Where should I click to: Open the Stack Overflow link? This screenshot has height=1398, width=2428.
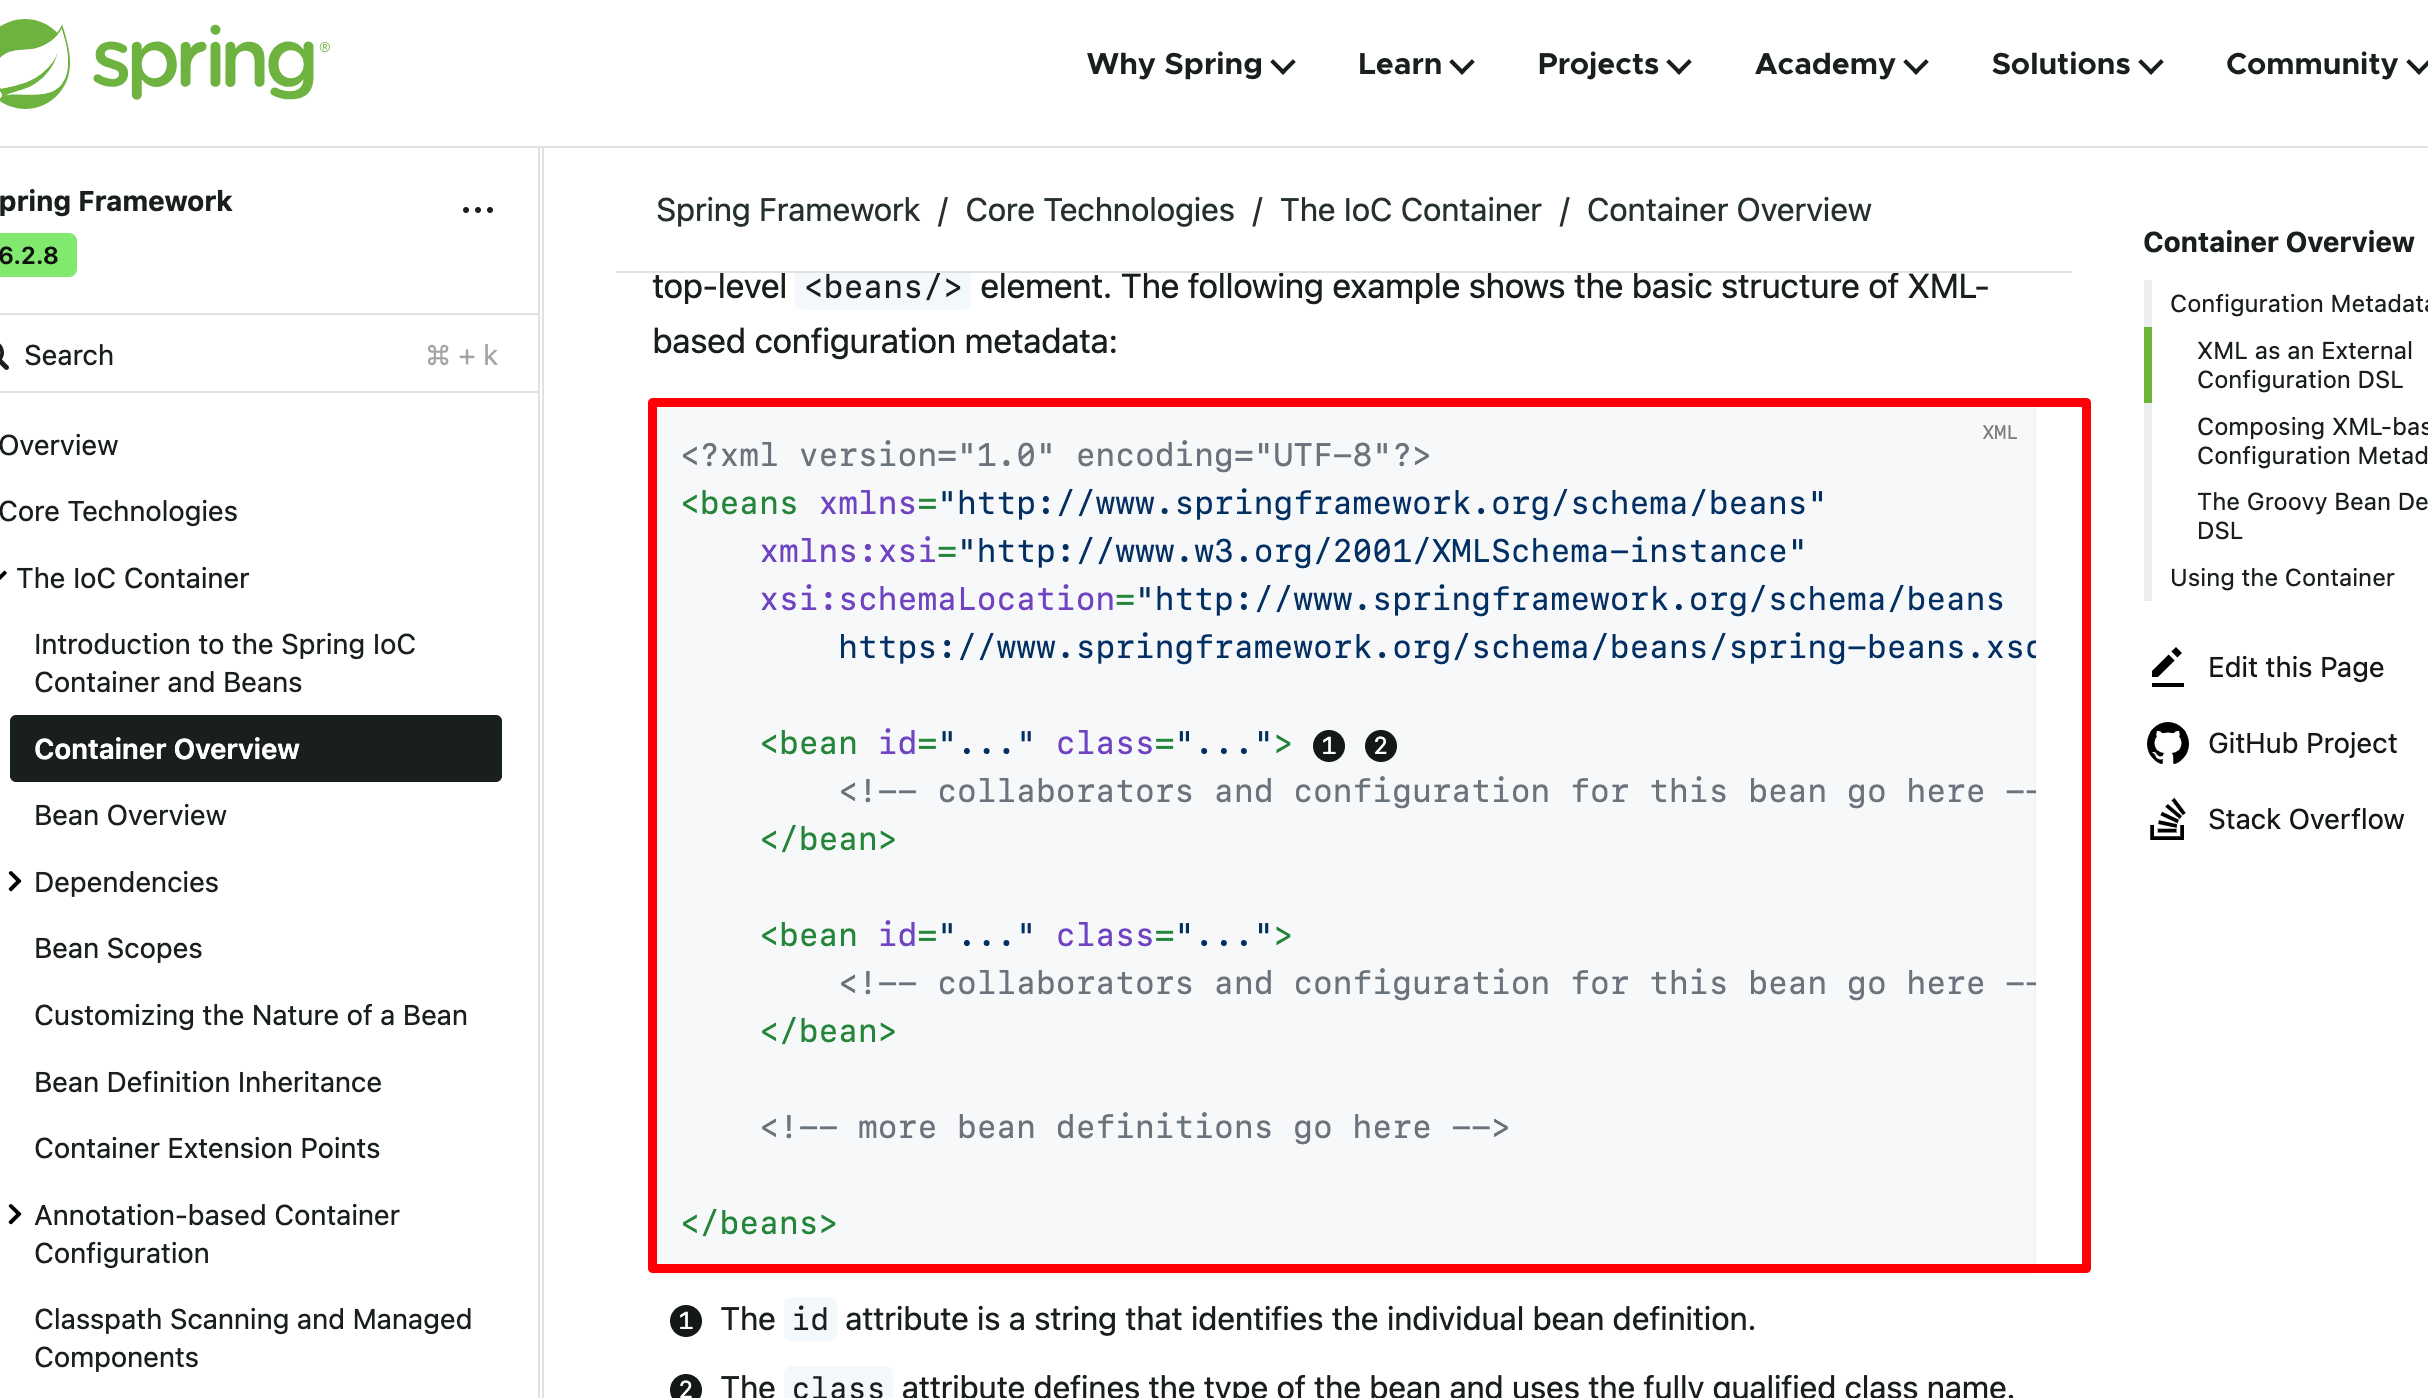coord(2305,819)
